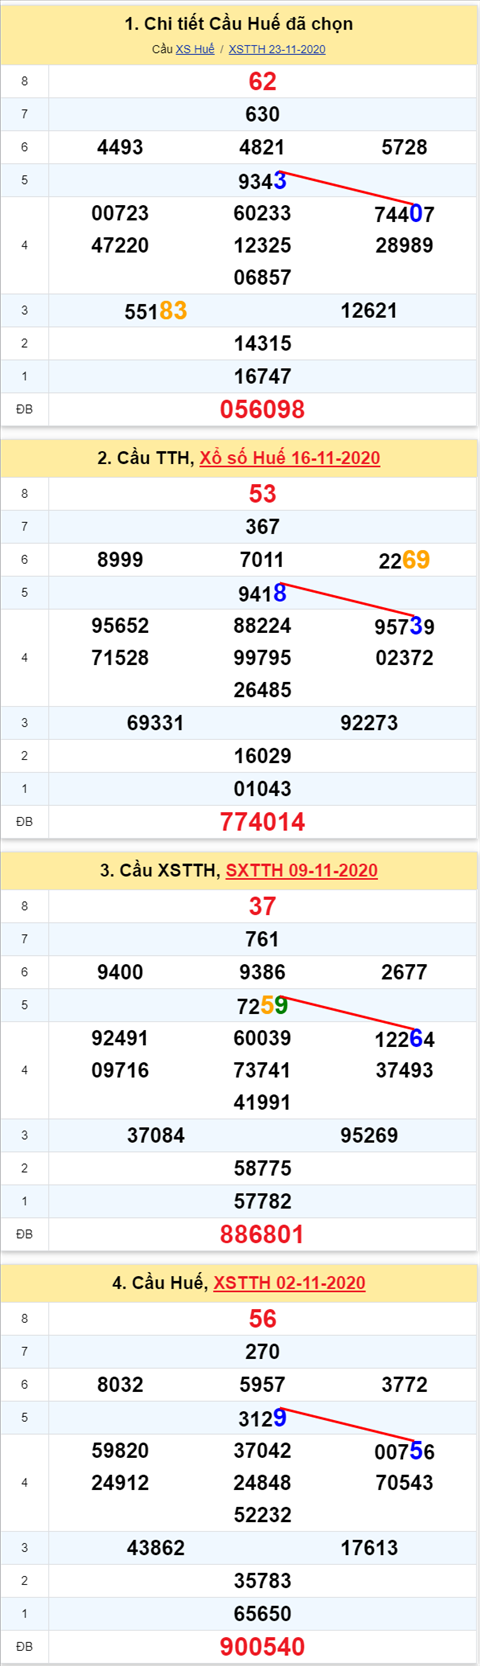Click the number 99795
This screenshot has height=1666, width=480.
[262, 658]
